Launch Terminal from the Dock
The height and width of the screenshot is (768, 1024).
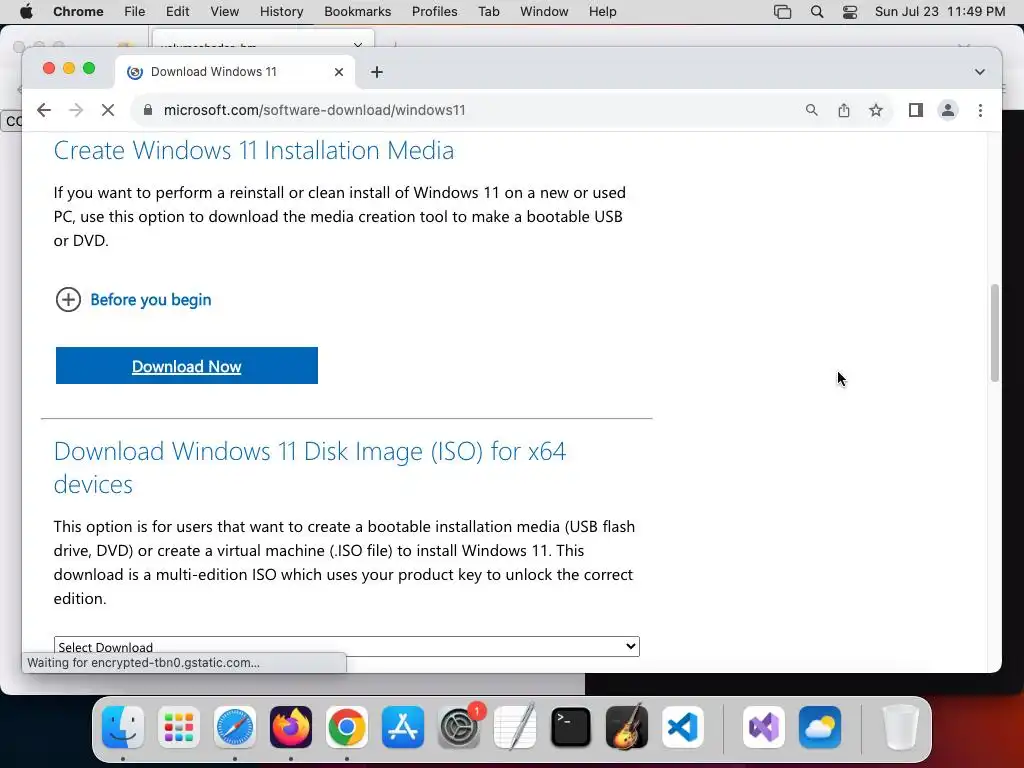[571, 727]
